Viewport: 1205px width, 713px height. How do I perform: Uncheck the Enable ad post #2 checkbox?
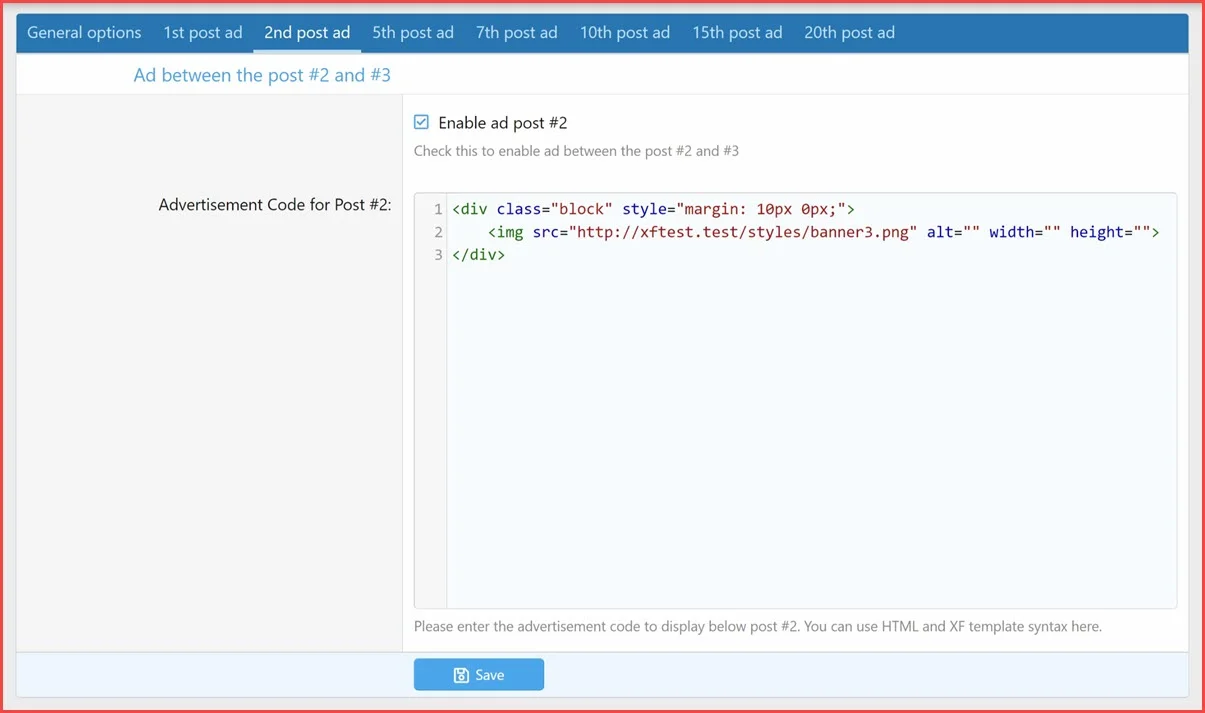click(x=422, y=123)
